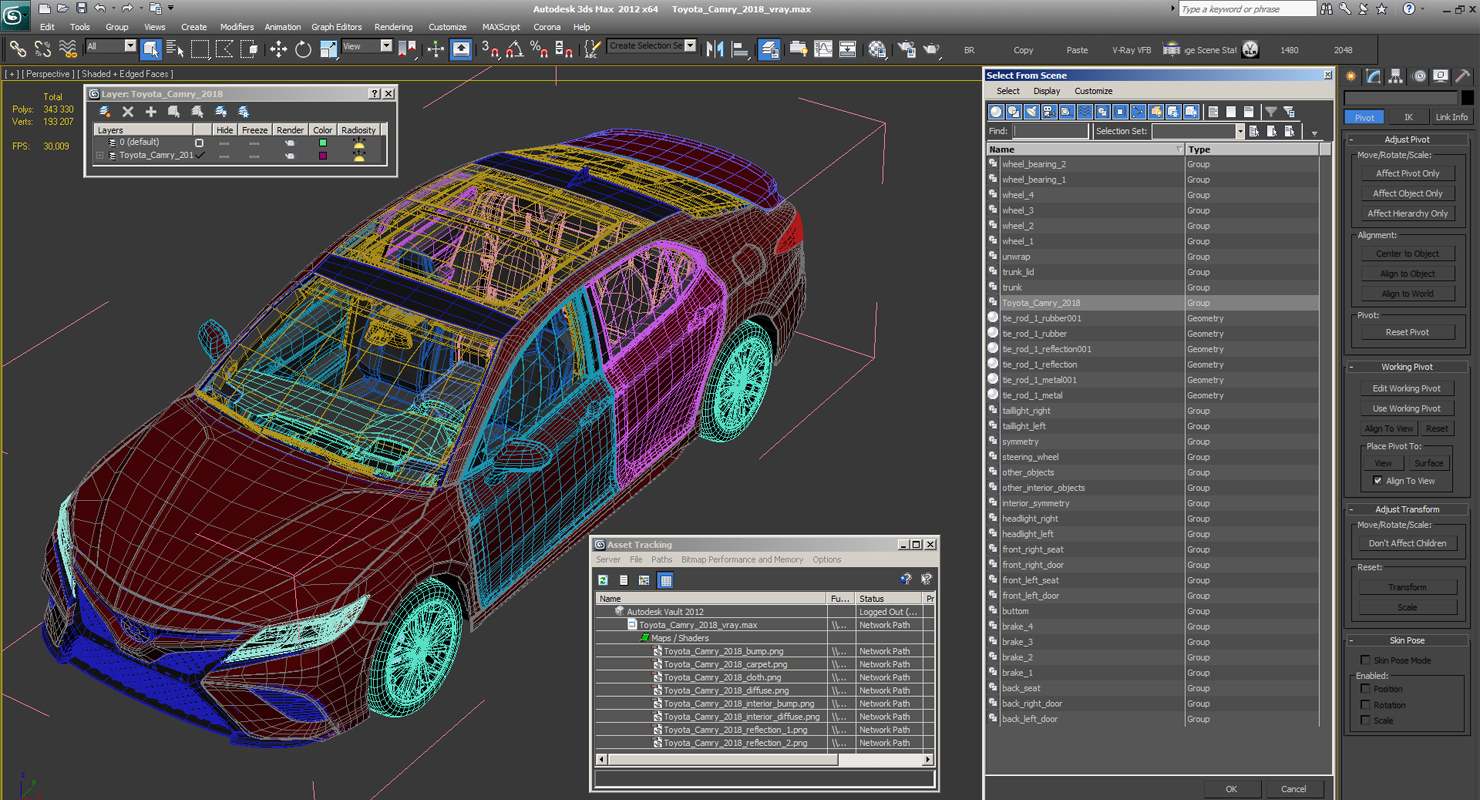Check the Scale checkbox under Enabled
This screenshot has width=1480, height=800.
1365,721
